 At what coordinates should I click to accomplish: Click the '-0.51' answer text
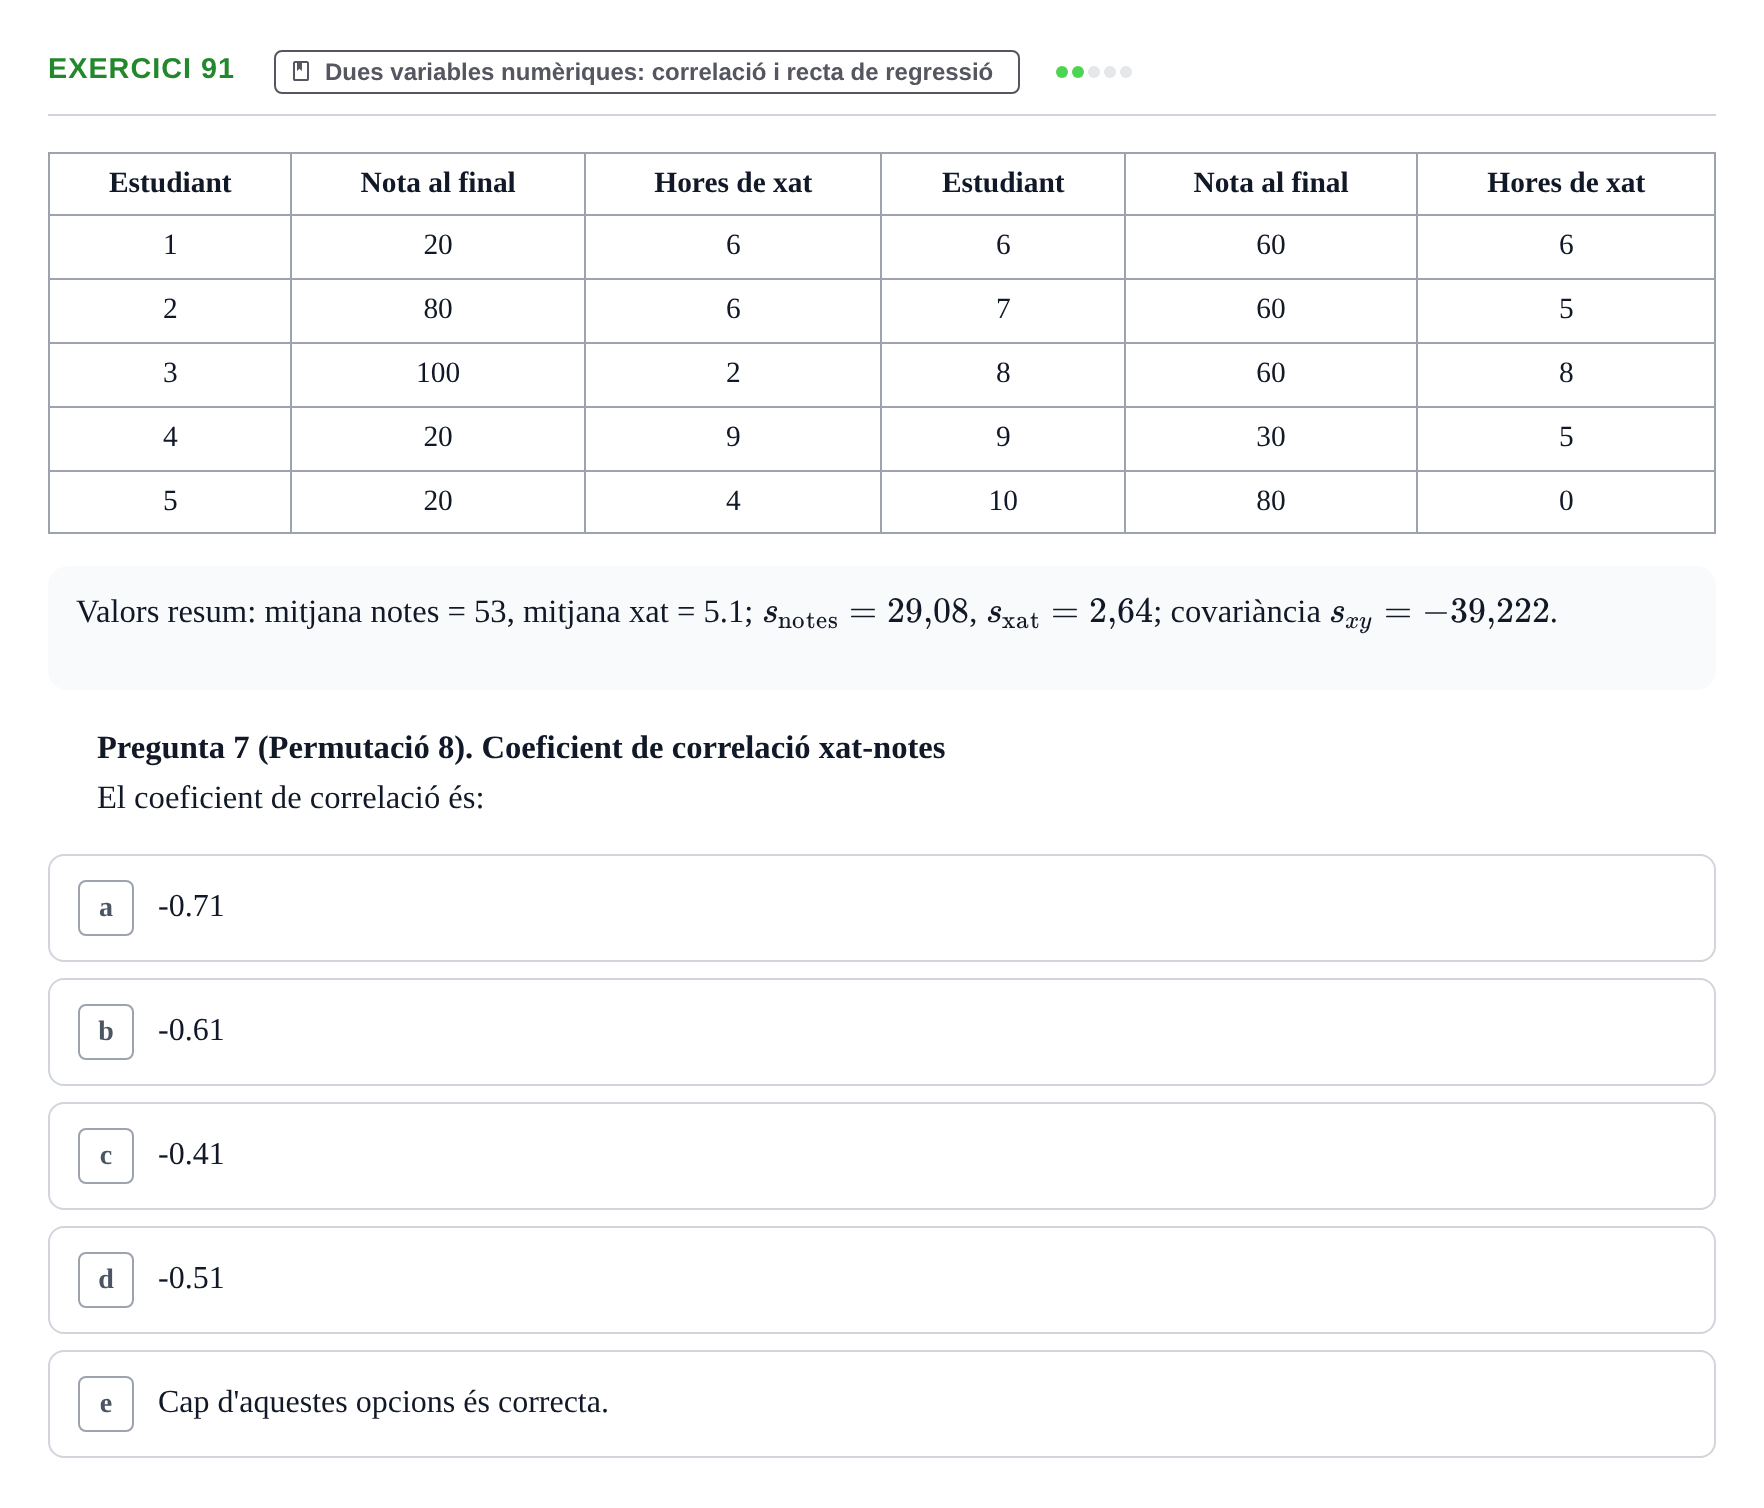coord(191,1278)
